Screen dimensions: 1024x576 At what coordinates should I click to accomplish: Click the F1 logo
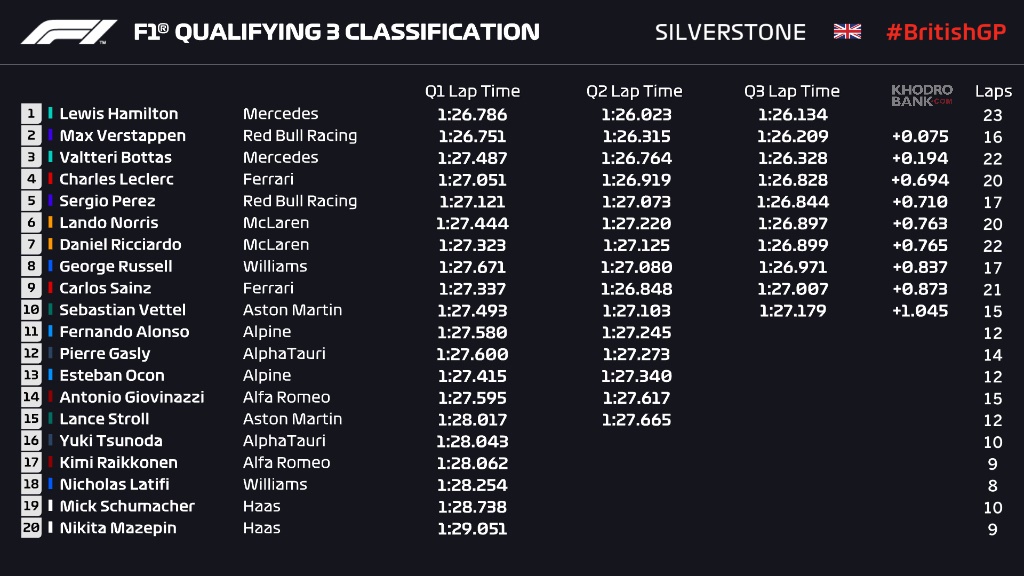pyautogui.click(x=69, y=32)
